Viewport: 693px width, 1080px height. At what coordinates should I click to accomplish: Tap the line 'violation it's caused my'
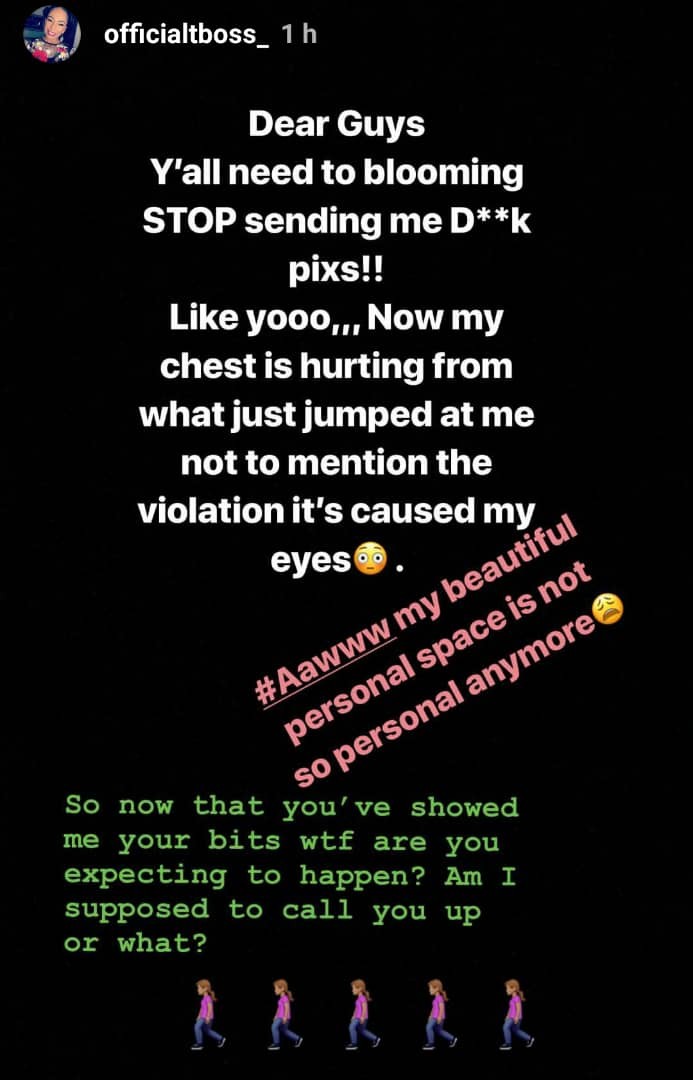pyautogui.click(x=337, y=512)
